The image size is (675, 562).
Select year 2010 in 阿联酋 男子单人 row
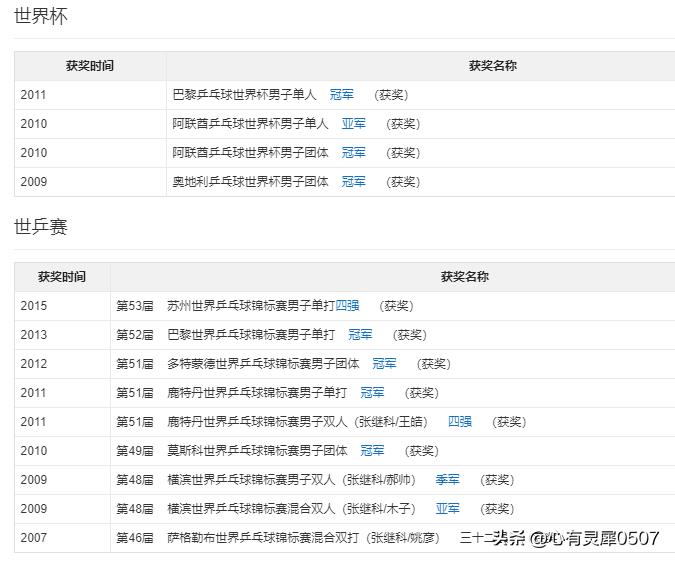click(x=34, y=124)
